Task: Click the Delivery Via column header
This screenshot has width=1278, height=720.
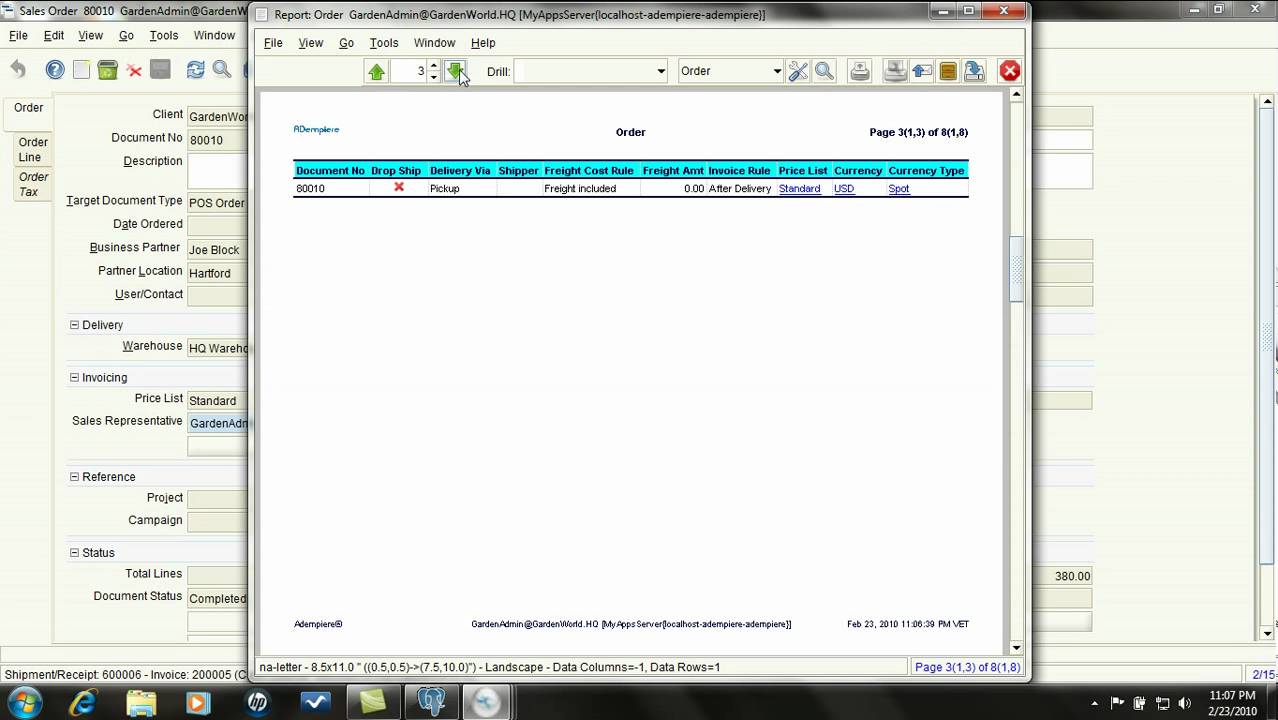Action: (x=460, y=170)
